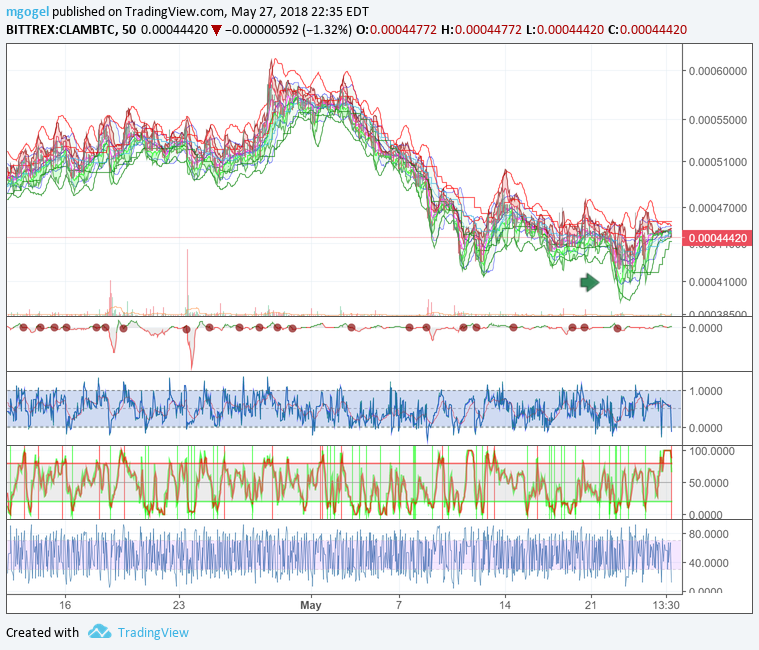Click the 1.0000 indicator scale label
Screen dimensions: 759x650
tap(706, 391)
